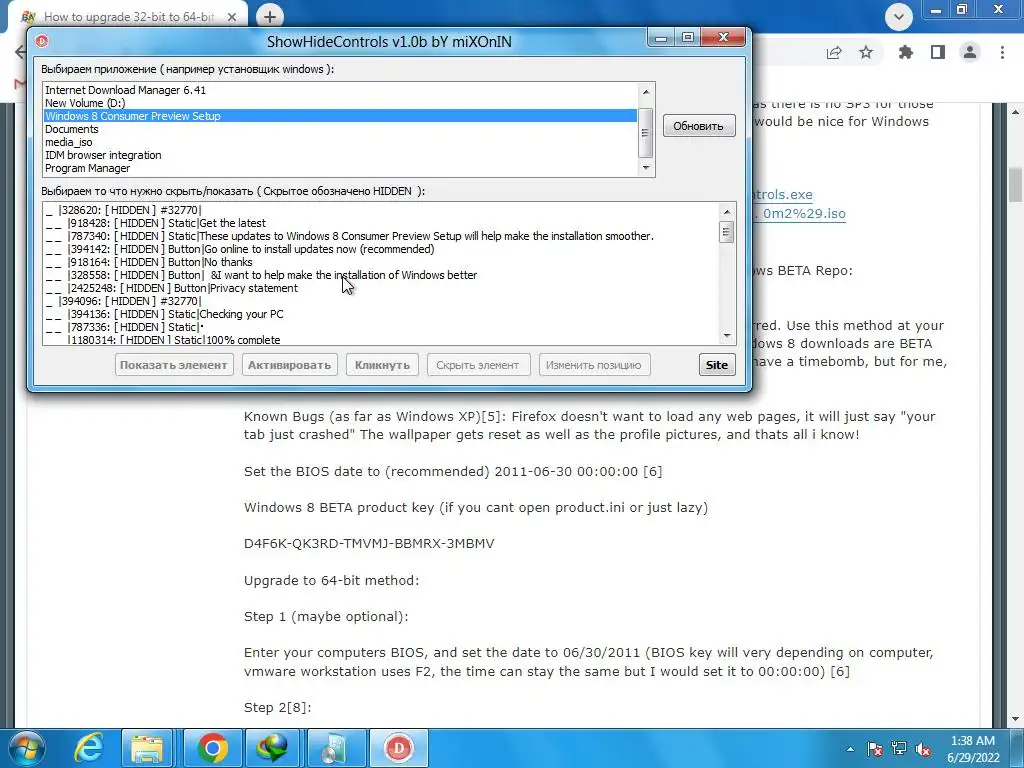Click controls list scrollbar down arrow
This screenshot has width=1024, height=768.
727,336
